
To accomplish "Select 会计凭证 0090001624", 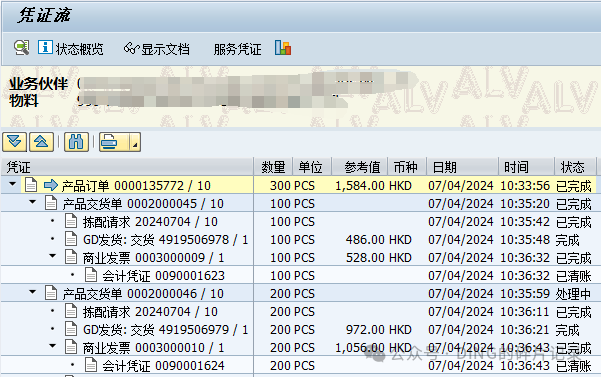I will coord(164,366).
